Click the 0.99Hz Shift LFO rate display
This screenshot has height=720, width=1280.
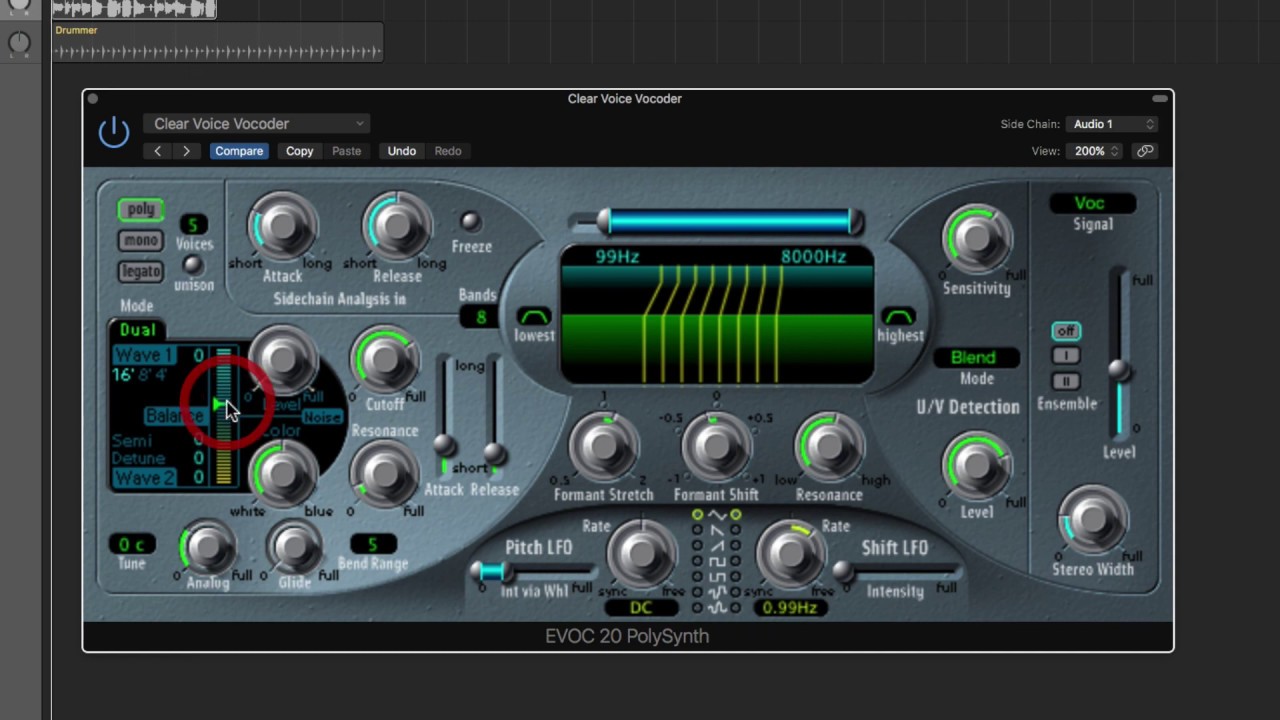(x=789, y=607)
